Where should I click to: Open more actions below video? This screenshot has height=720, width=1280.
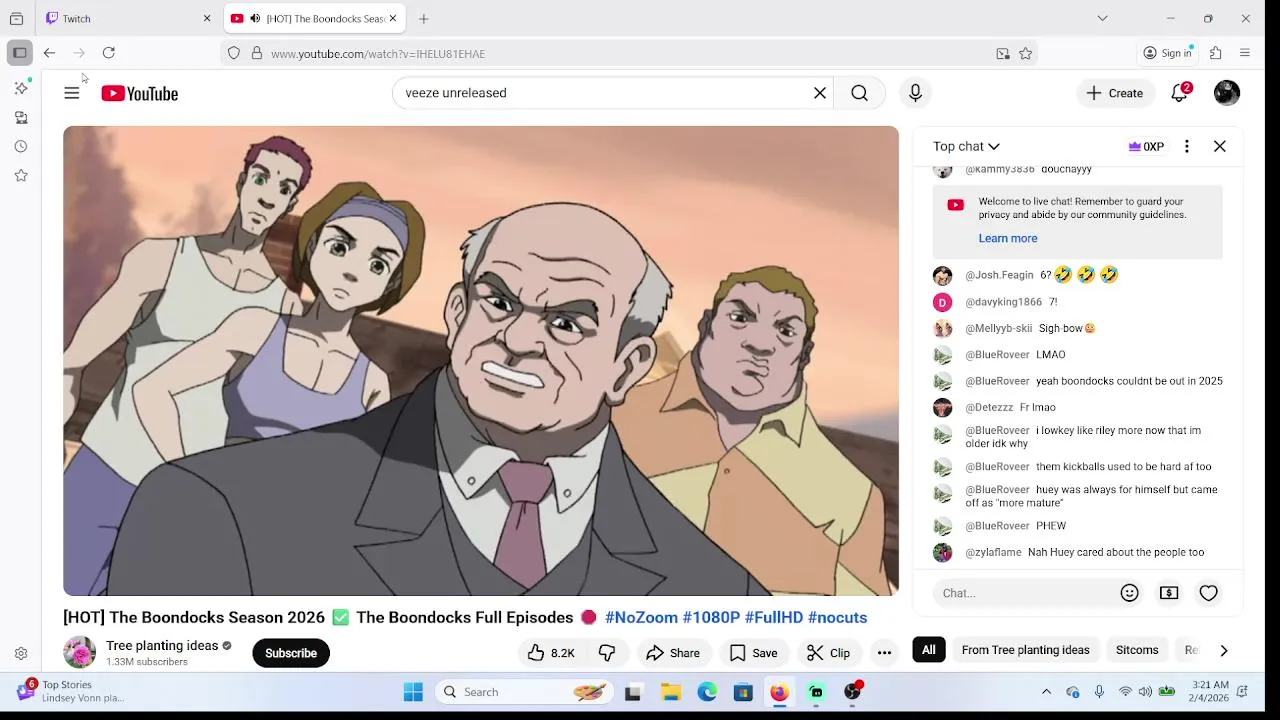pos(884,653)
